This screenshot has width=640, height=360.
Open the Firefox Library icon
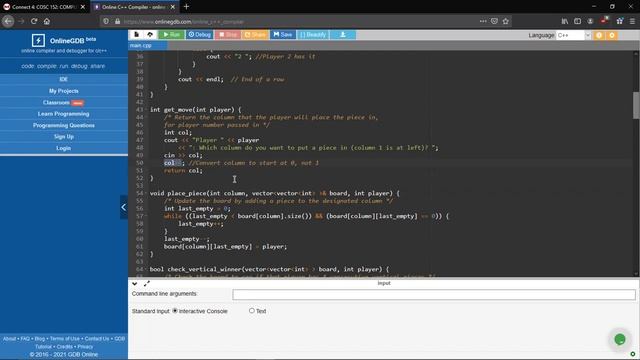point(564,21)
